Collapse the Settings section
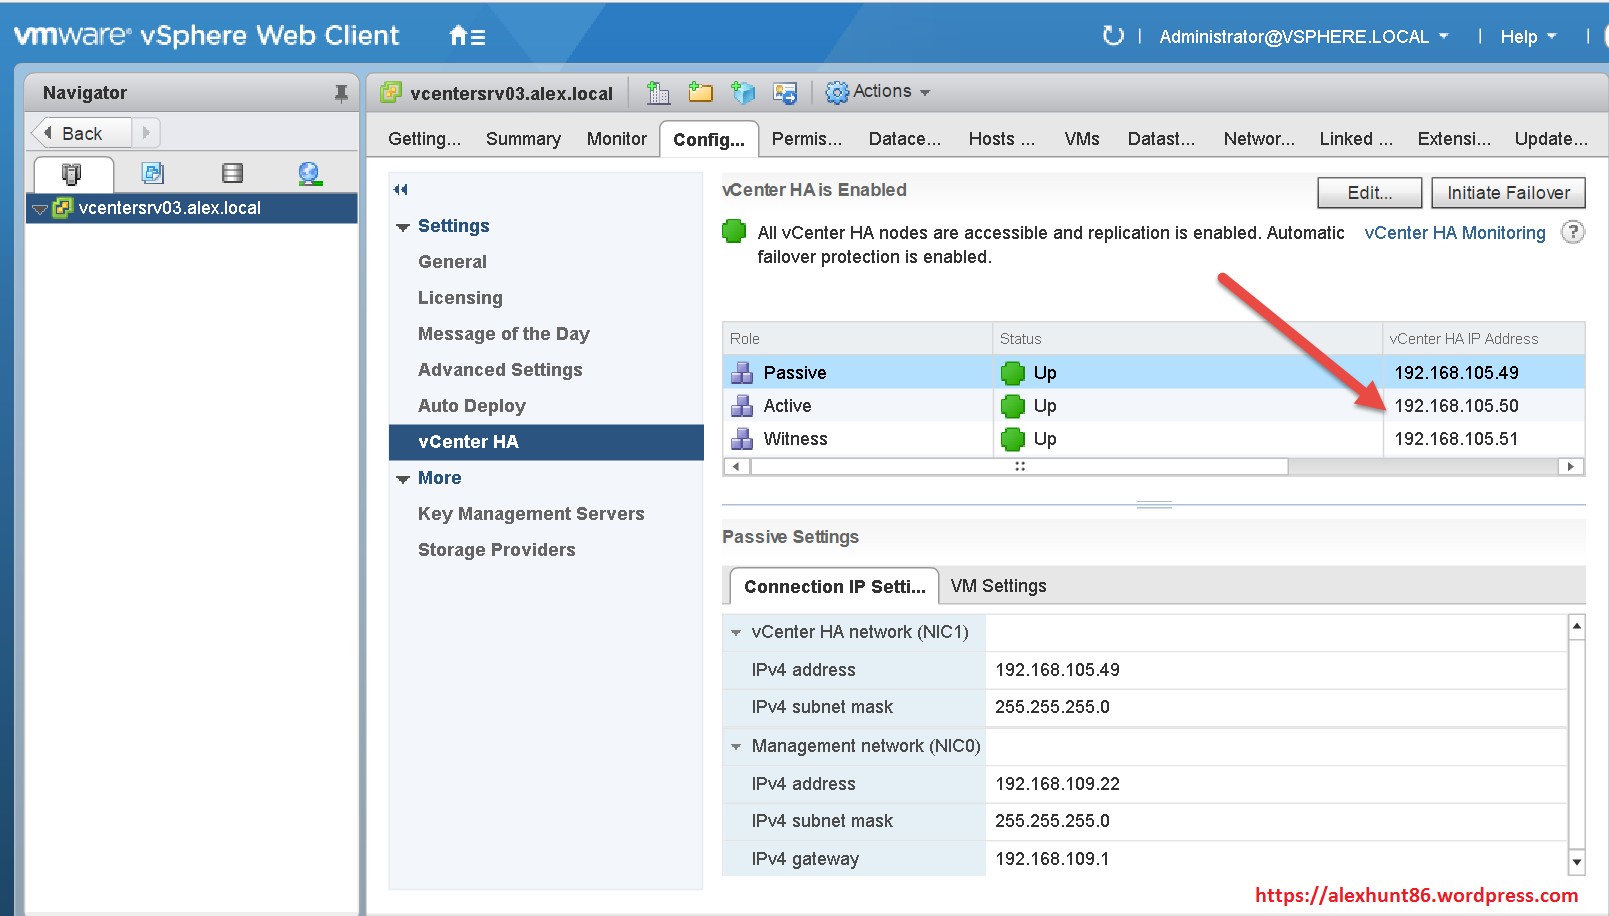 click(x=403, y=227)
